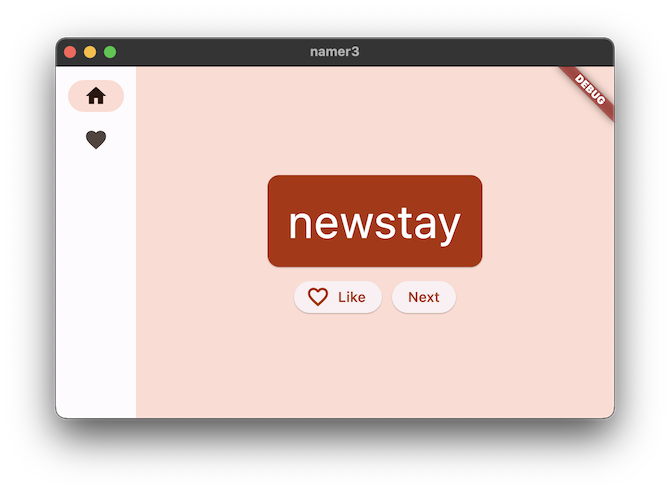Image resolution: width=670 pixels, height=492 pixels.
Task: Click the namer3 window title
Action: pos(334,52)
